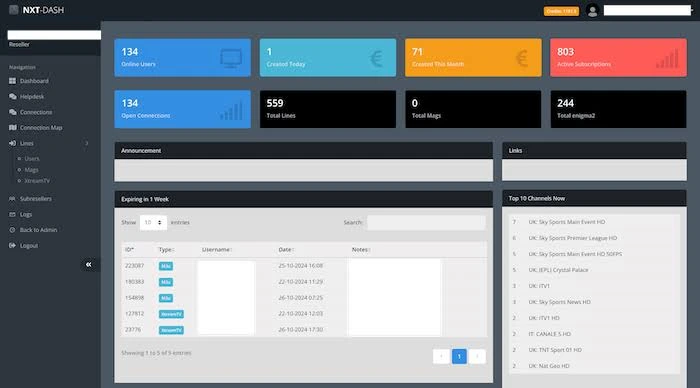Collapse sidebar with double-chevron button
The height and width of the screenshot is (388, 700).
coord(88,265)
